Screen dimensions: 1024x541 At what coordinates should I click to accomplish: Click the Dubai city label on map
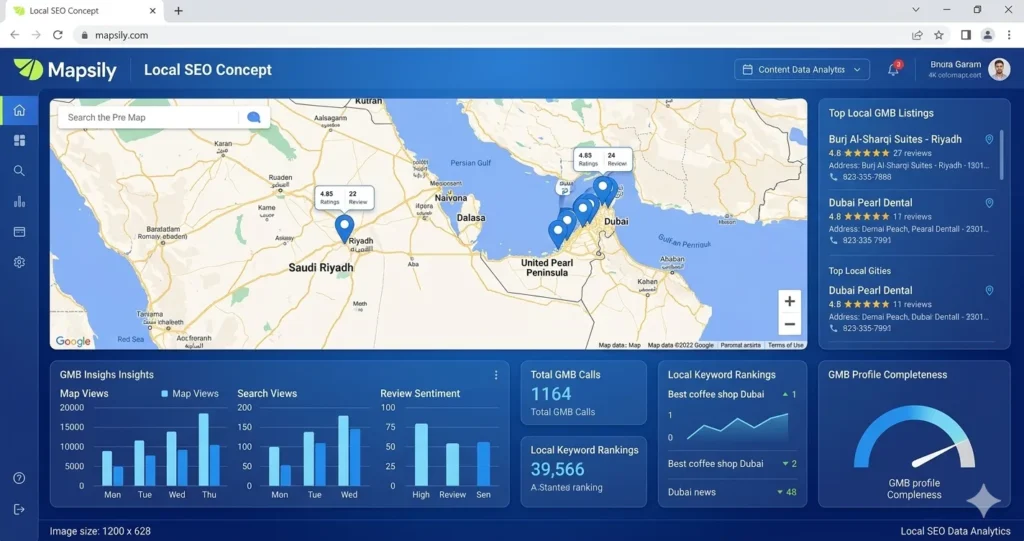(616, 221)
